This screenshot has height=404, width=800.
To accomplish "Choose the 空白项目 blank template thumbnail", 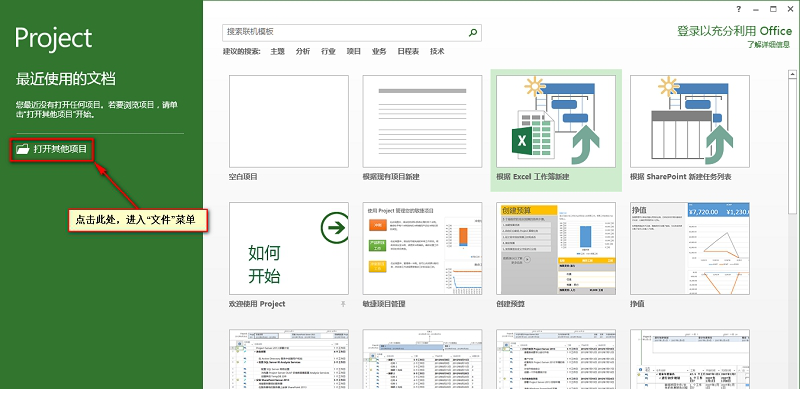I will (289, 121).
